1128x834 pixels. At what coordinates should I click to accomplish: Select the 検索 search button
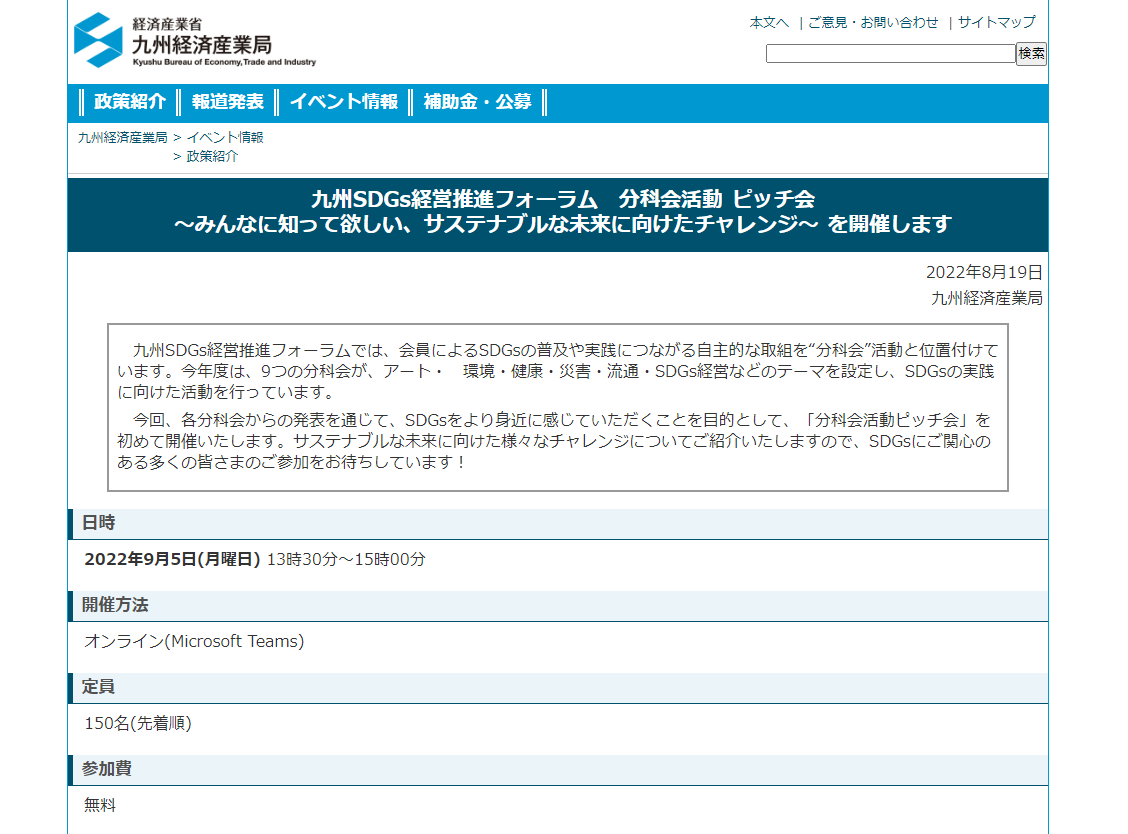coord(1030,54)
